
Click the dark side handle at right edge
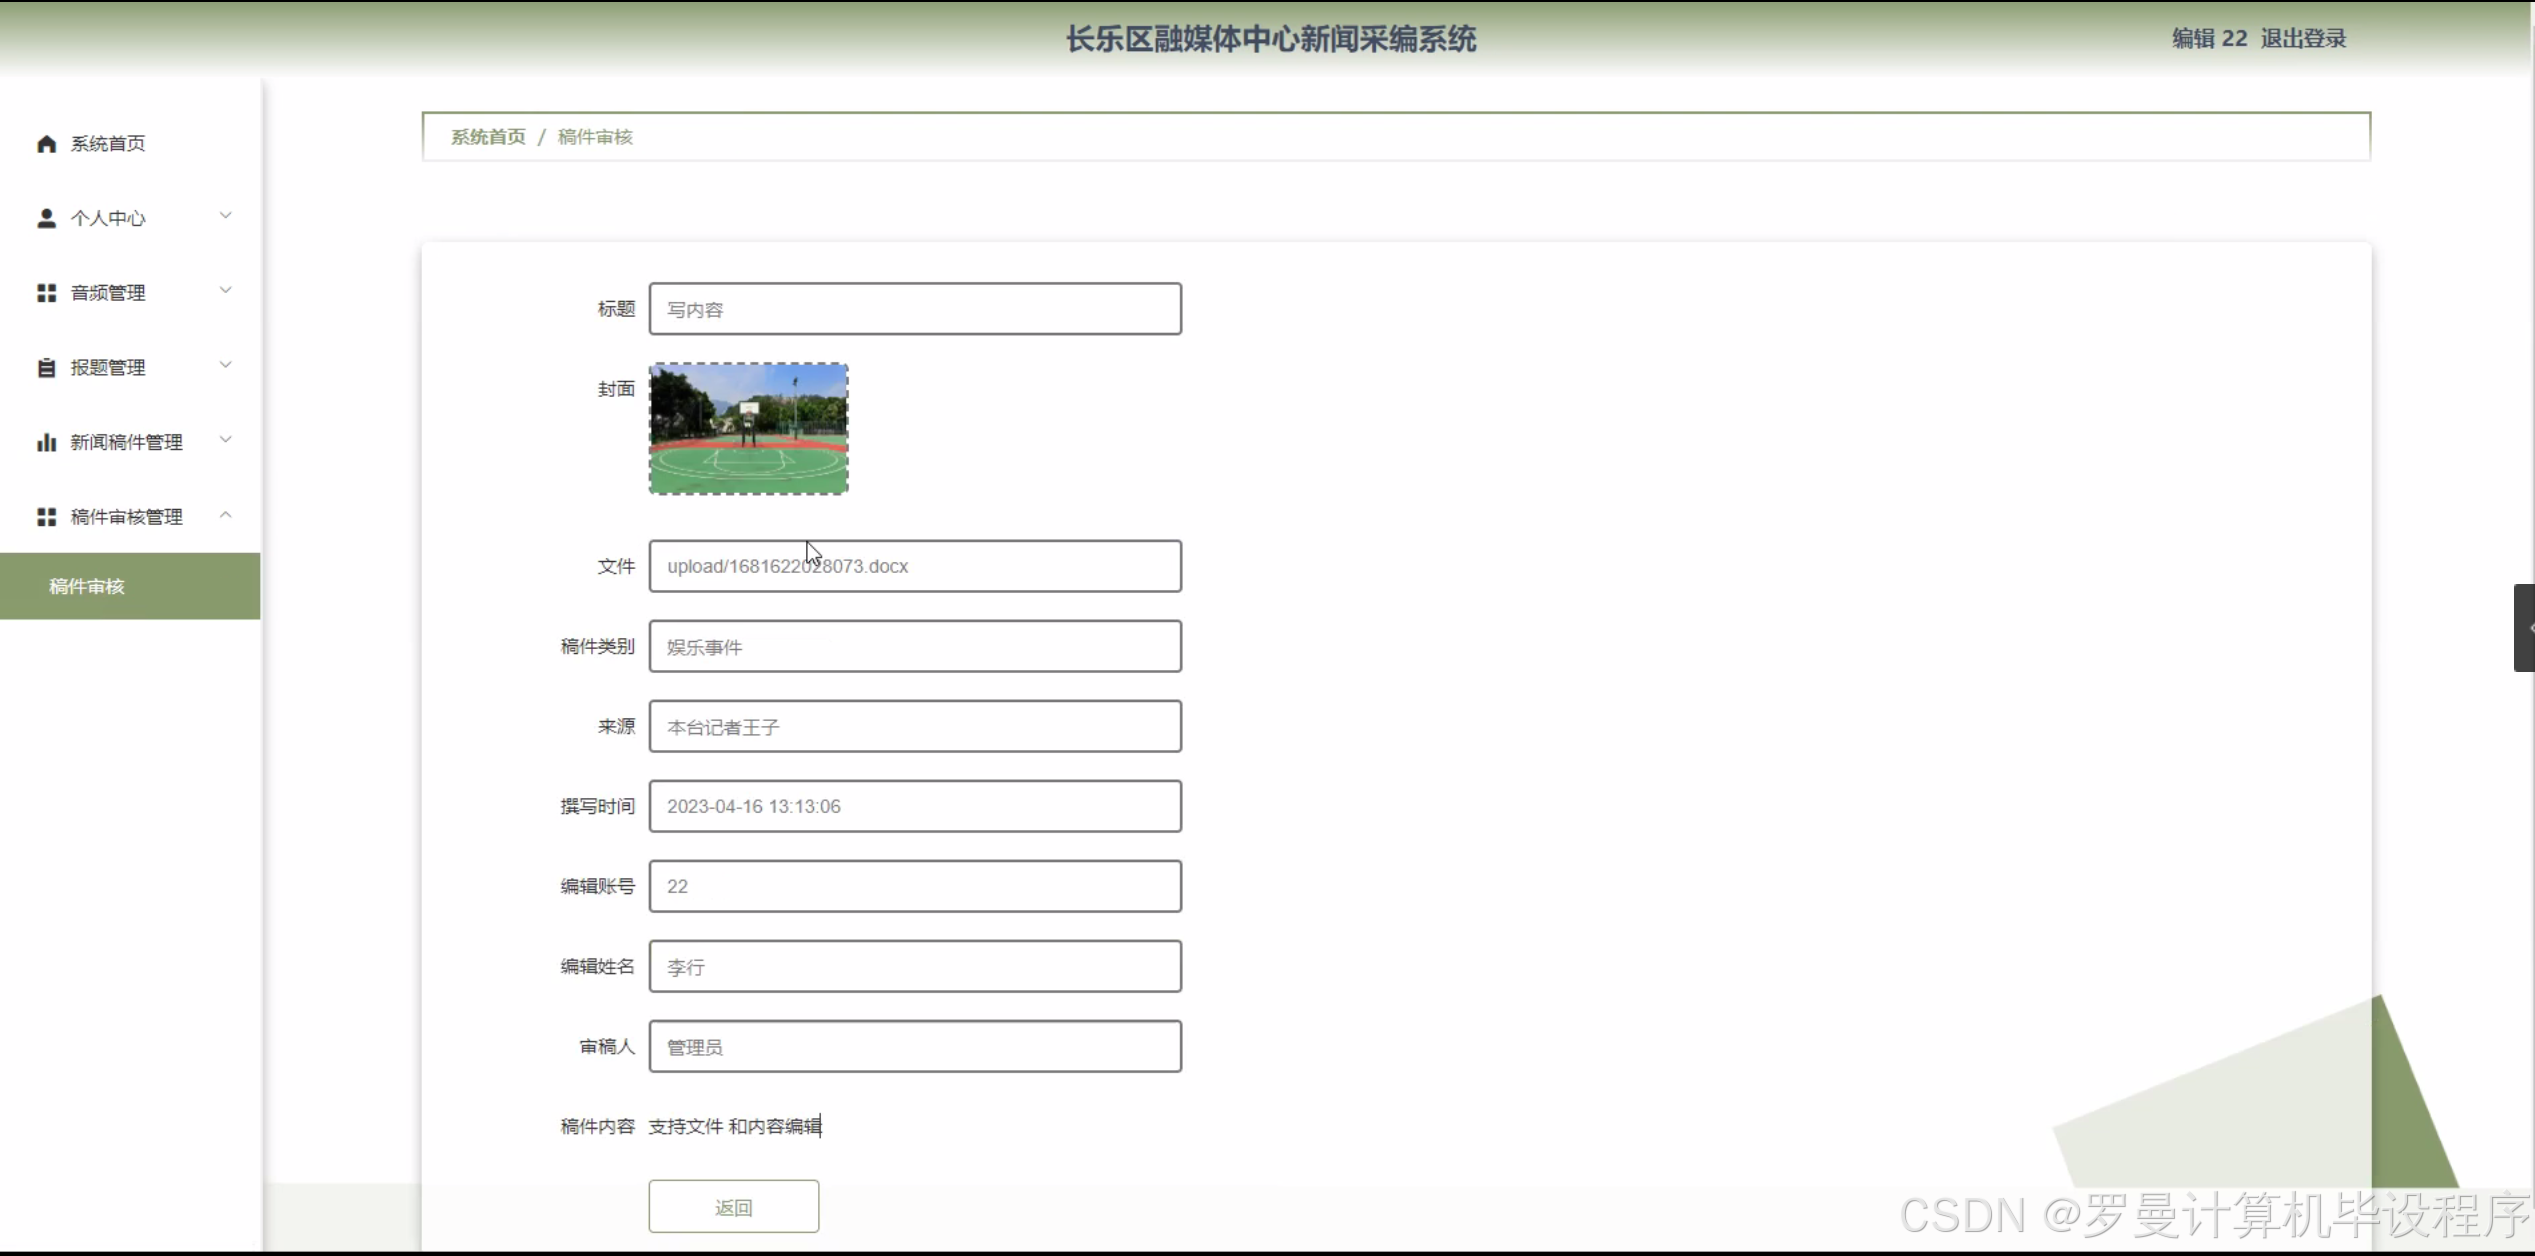coord(2524,628)
